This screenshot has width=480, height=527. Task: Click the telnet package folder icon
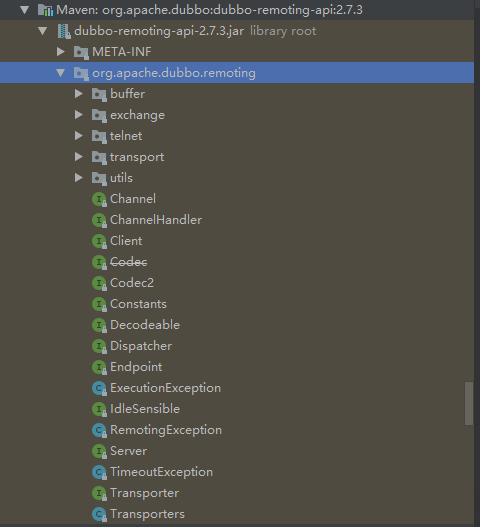99,136
